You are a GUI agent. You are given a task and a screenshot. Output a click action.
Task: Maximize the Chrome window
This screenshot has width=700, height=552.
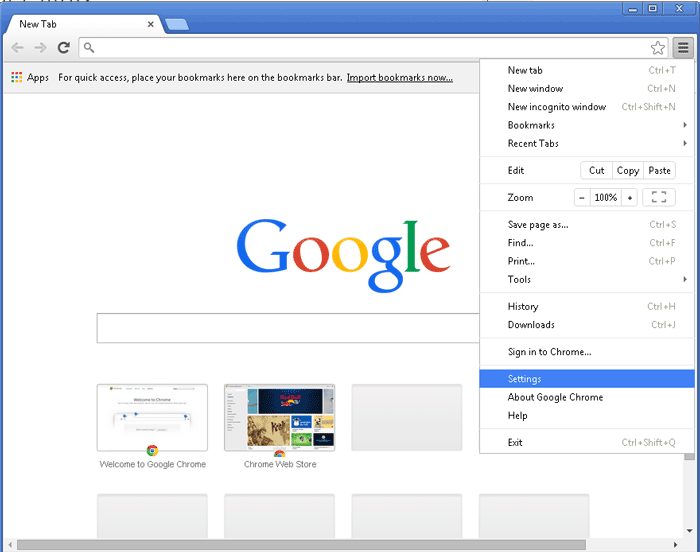[x=653, y=9]
